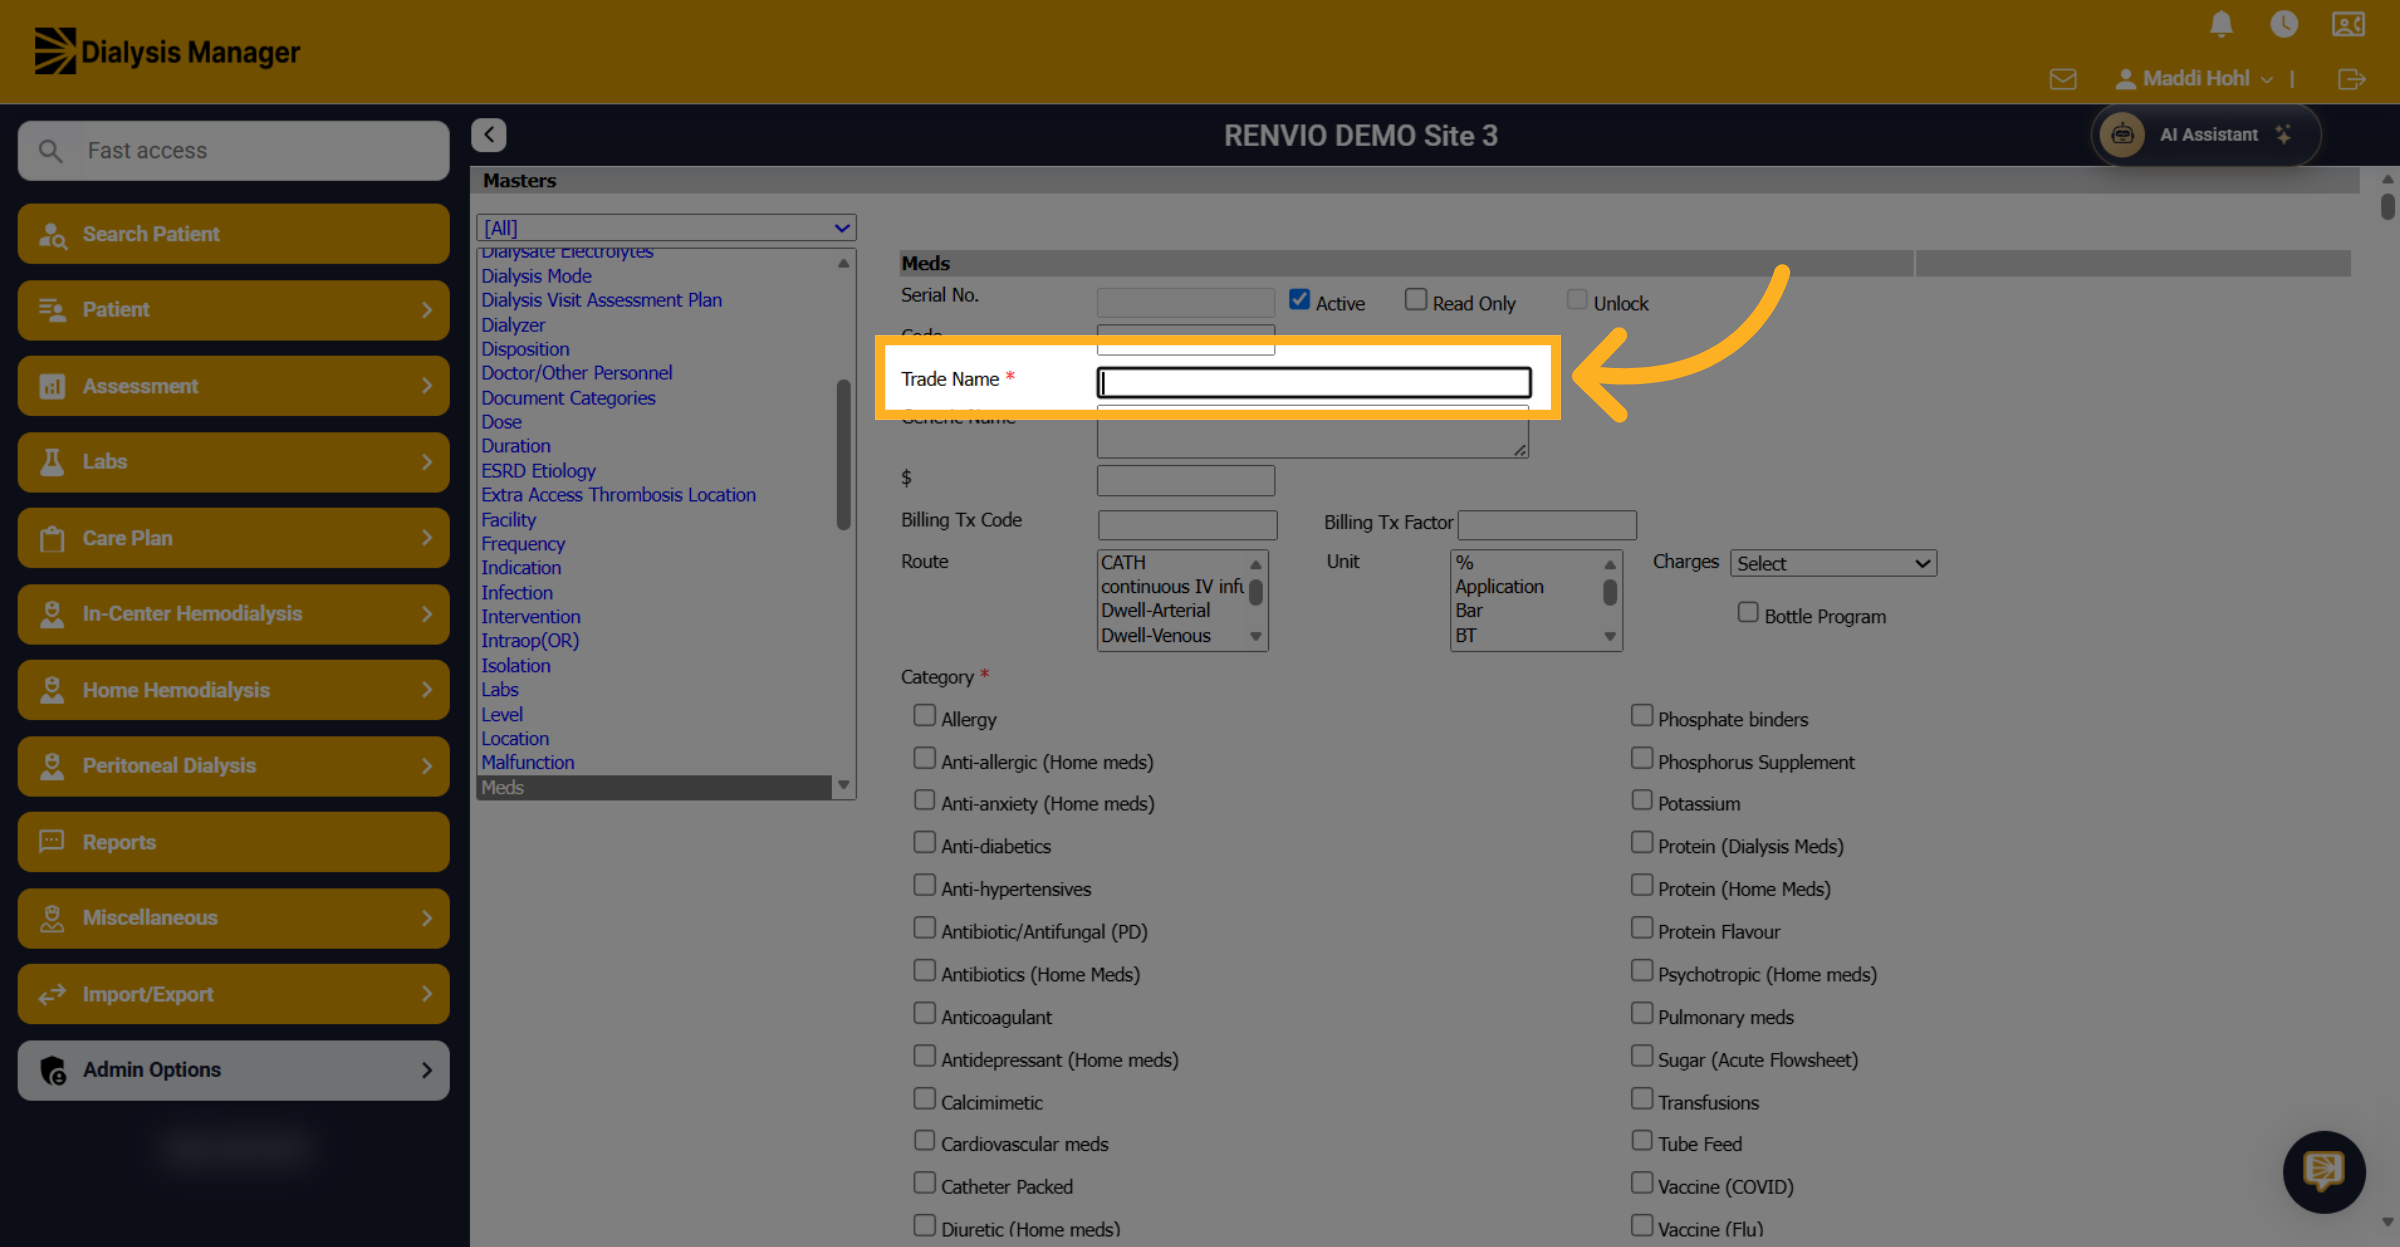Viewport: 2400px width, 1247px height.
Task: Check the Allergy category checkbox
Action: click(x=924, y=715)
